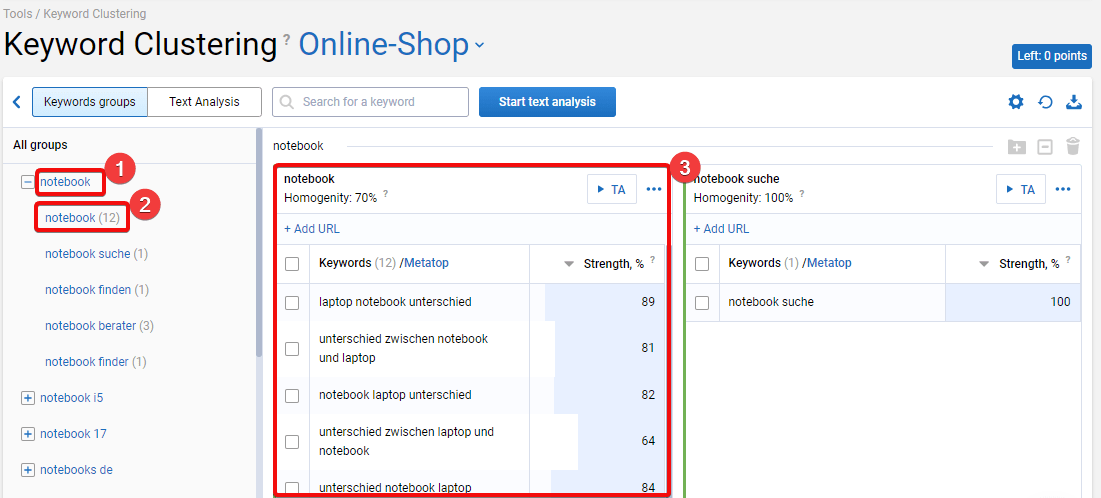Expand the notebook i5 group
The height and width of the screenshot is (498, 1101).
coord(28,398)
